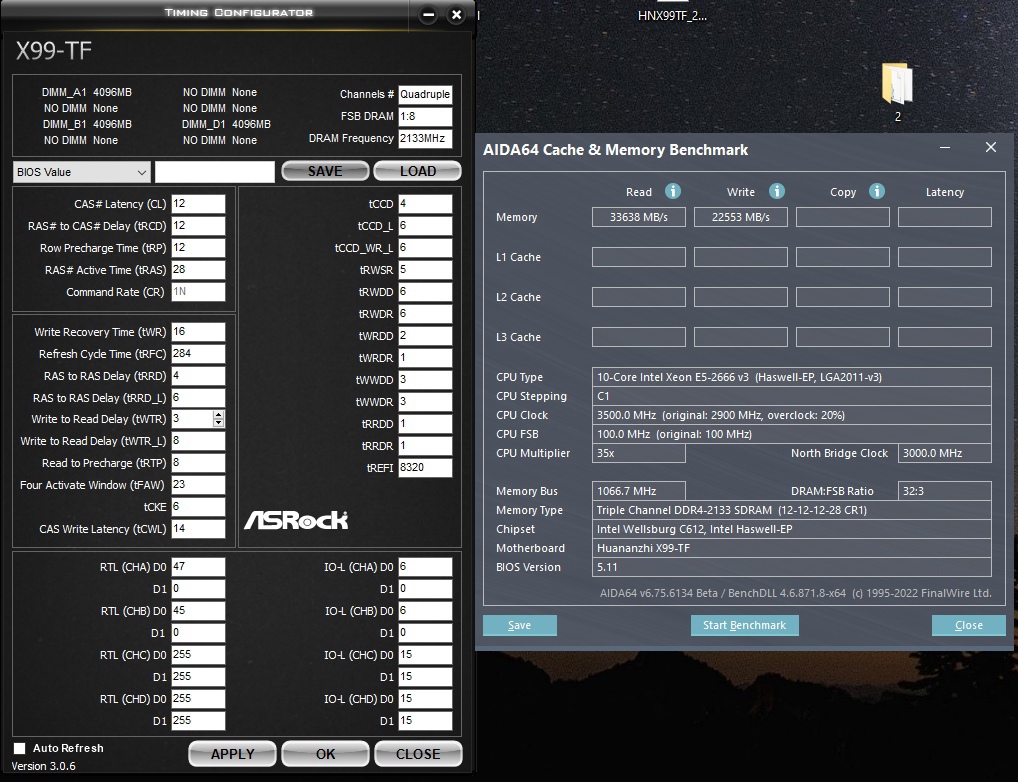Screen dimensions: 1018x782
Task: Click the tRCD value field
Action: pos(198,226)
